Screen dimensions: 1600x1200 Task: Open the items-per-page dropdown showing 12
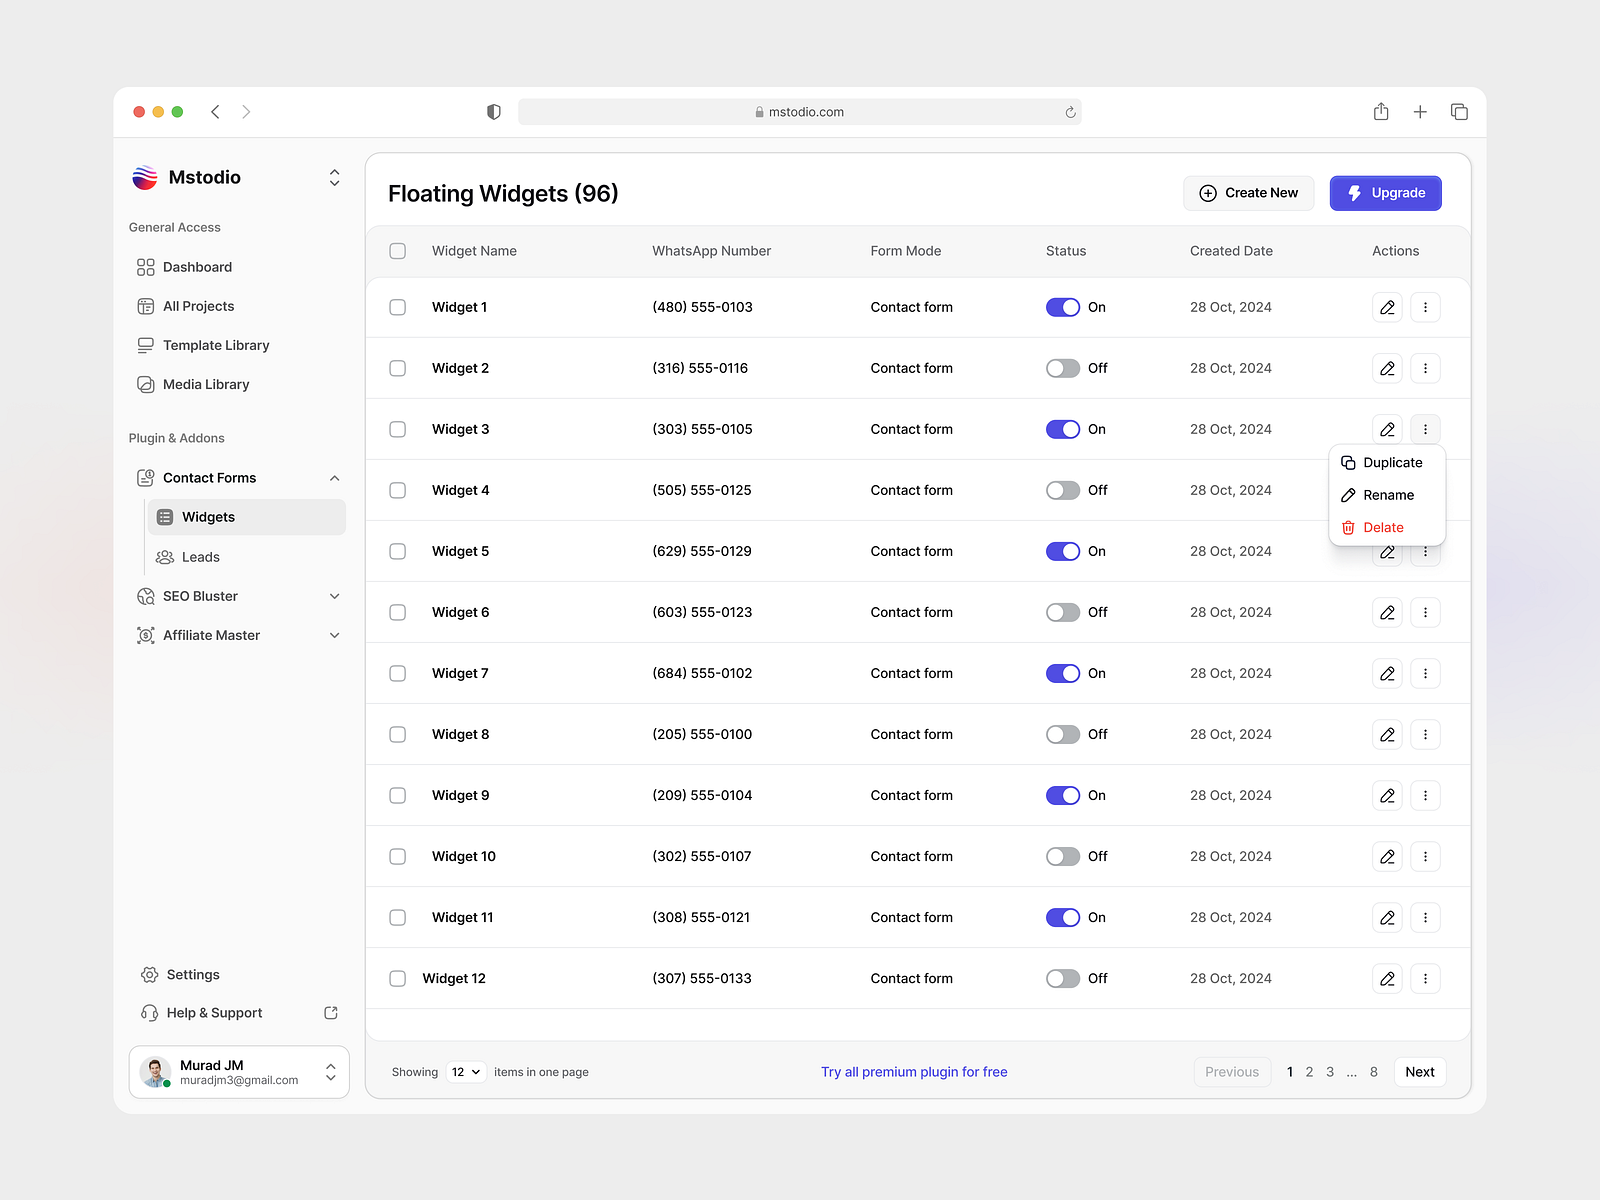(x=466, y=1071)
